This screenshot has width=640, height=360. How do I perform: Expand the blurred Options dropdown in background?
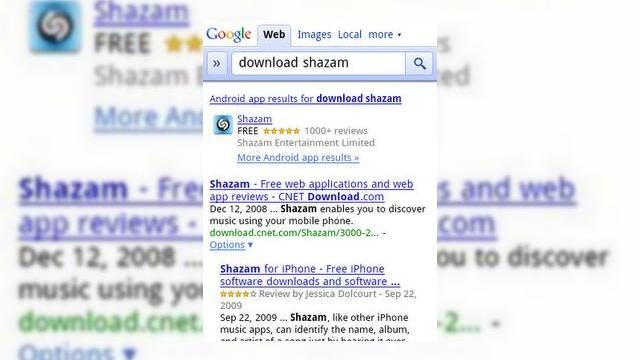[x=77, y=352]
